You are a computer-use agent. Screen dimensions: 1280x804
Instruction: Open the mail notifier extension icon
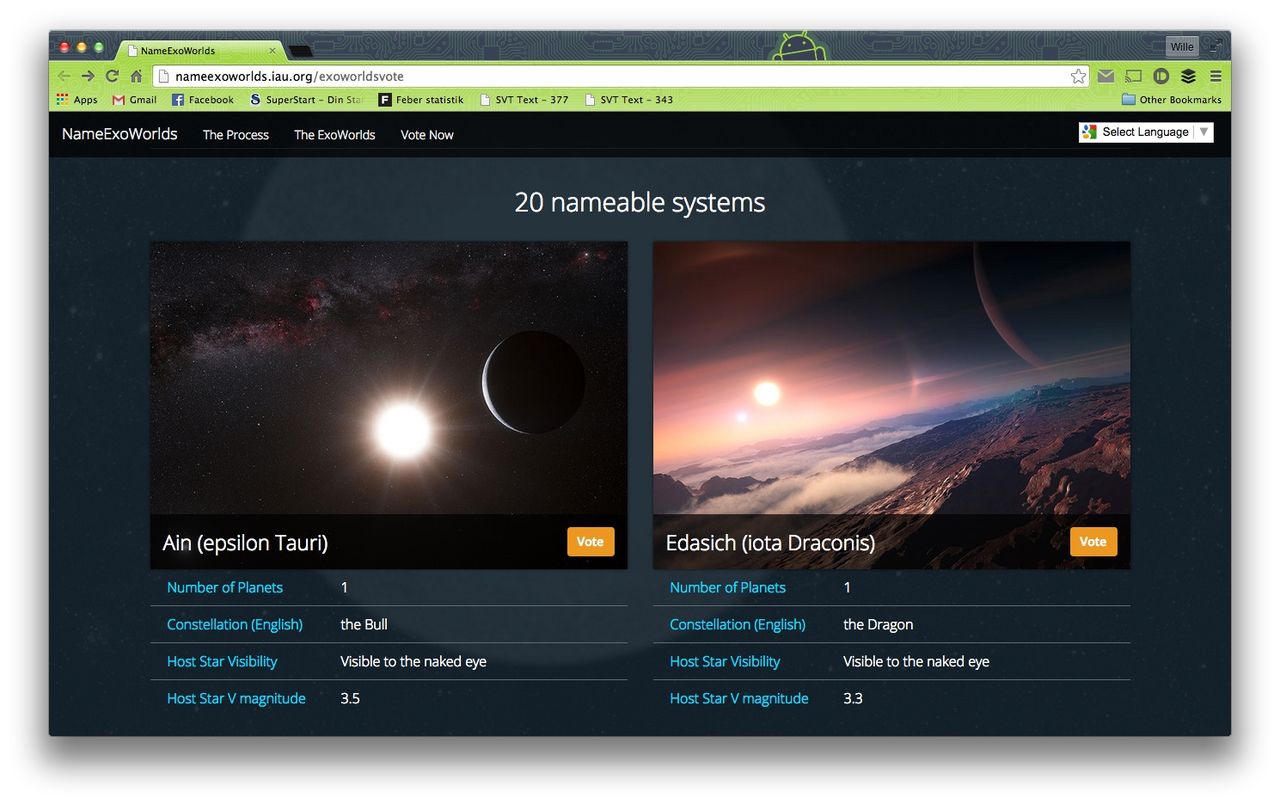[x=1105, y=75]
